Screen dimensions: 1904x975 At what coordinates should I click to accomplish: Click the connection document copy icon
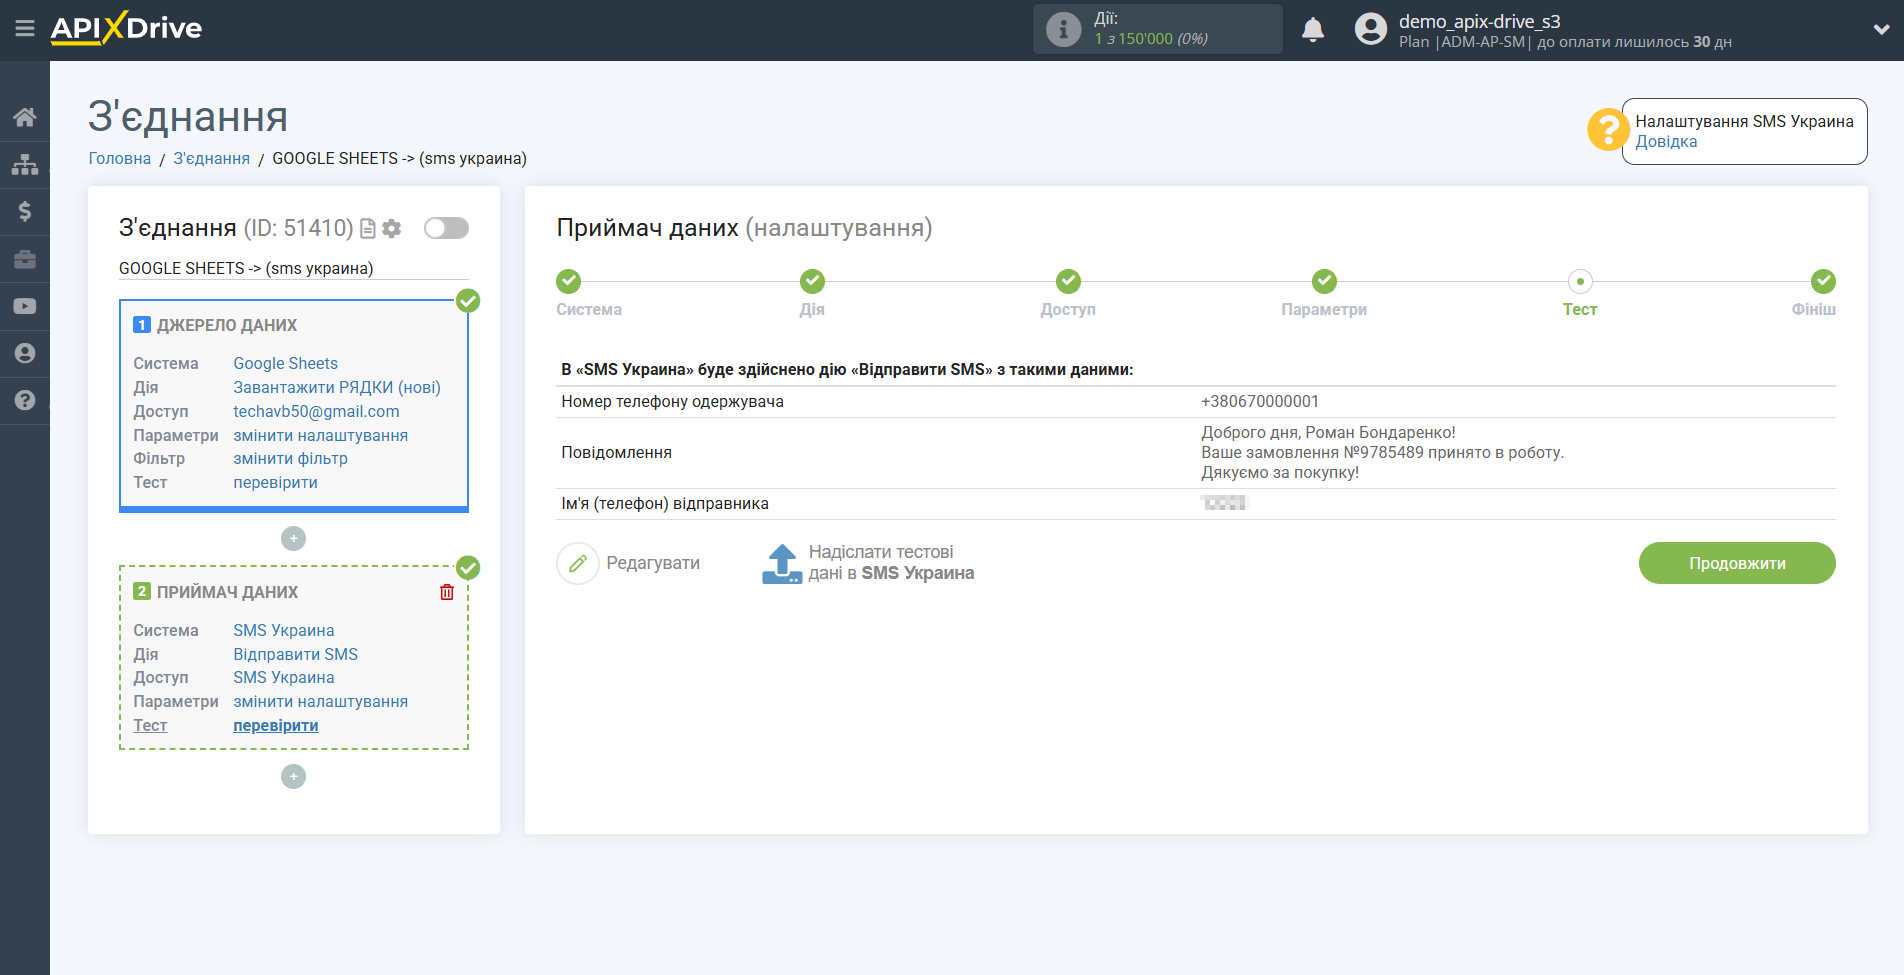tap(368, 229)
